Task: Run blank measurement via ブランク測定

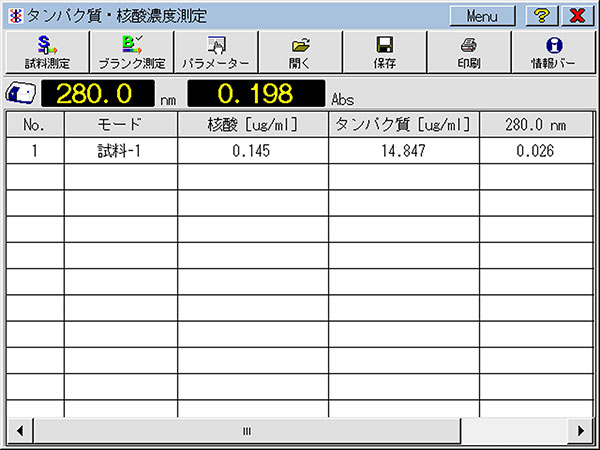Action: (x=132, y=52)
